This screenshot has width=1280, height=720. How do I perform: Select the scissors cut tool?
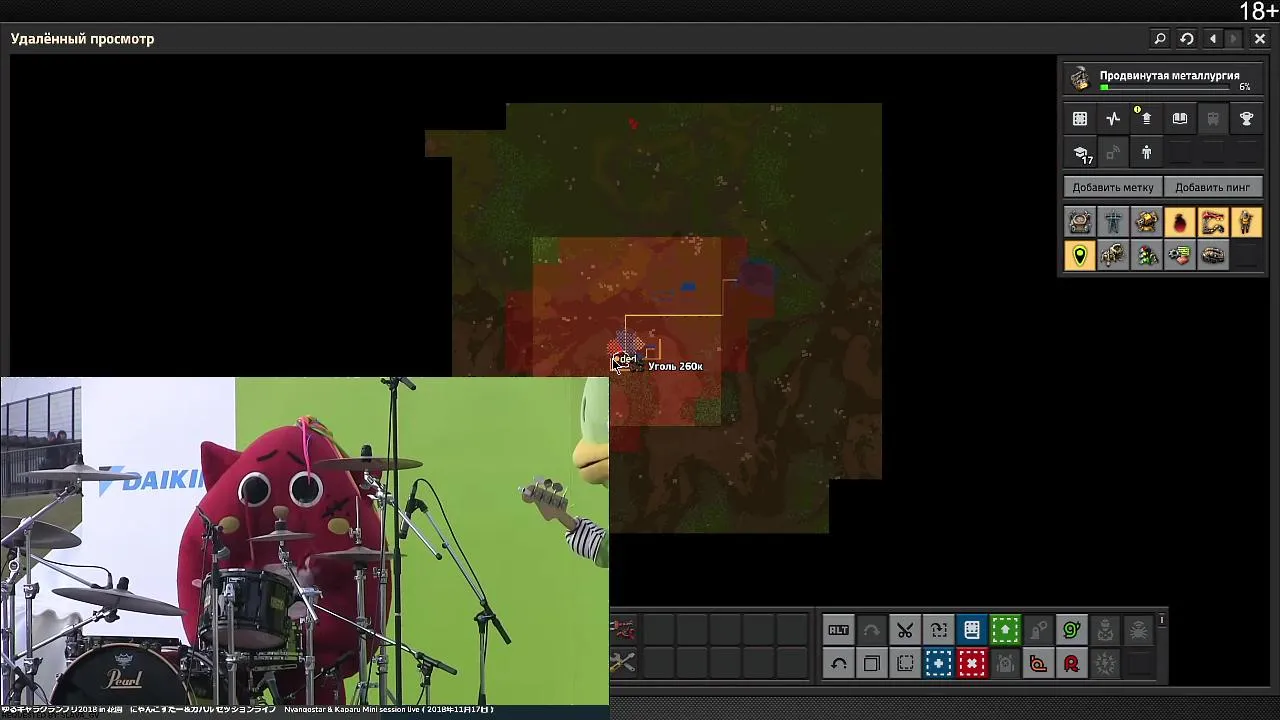pos(905,630)
